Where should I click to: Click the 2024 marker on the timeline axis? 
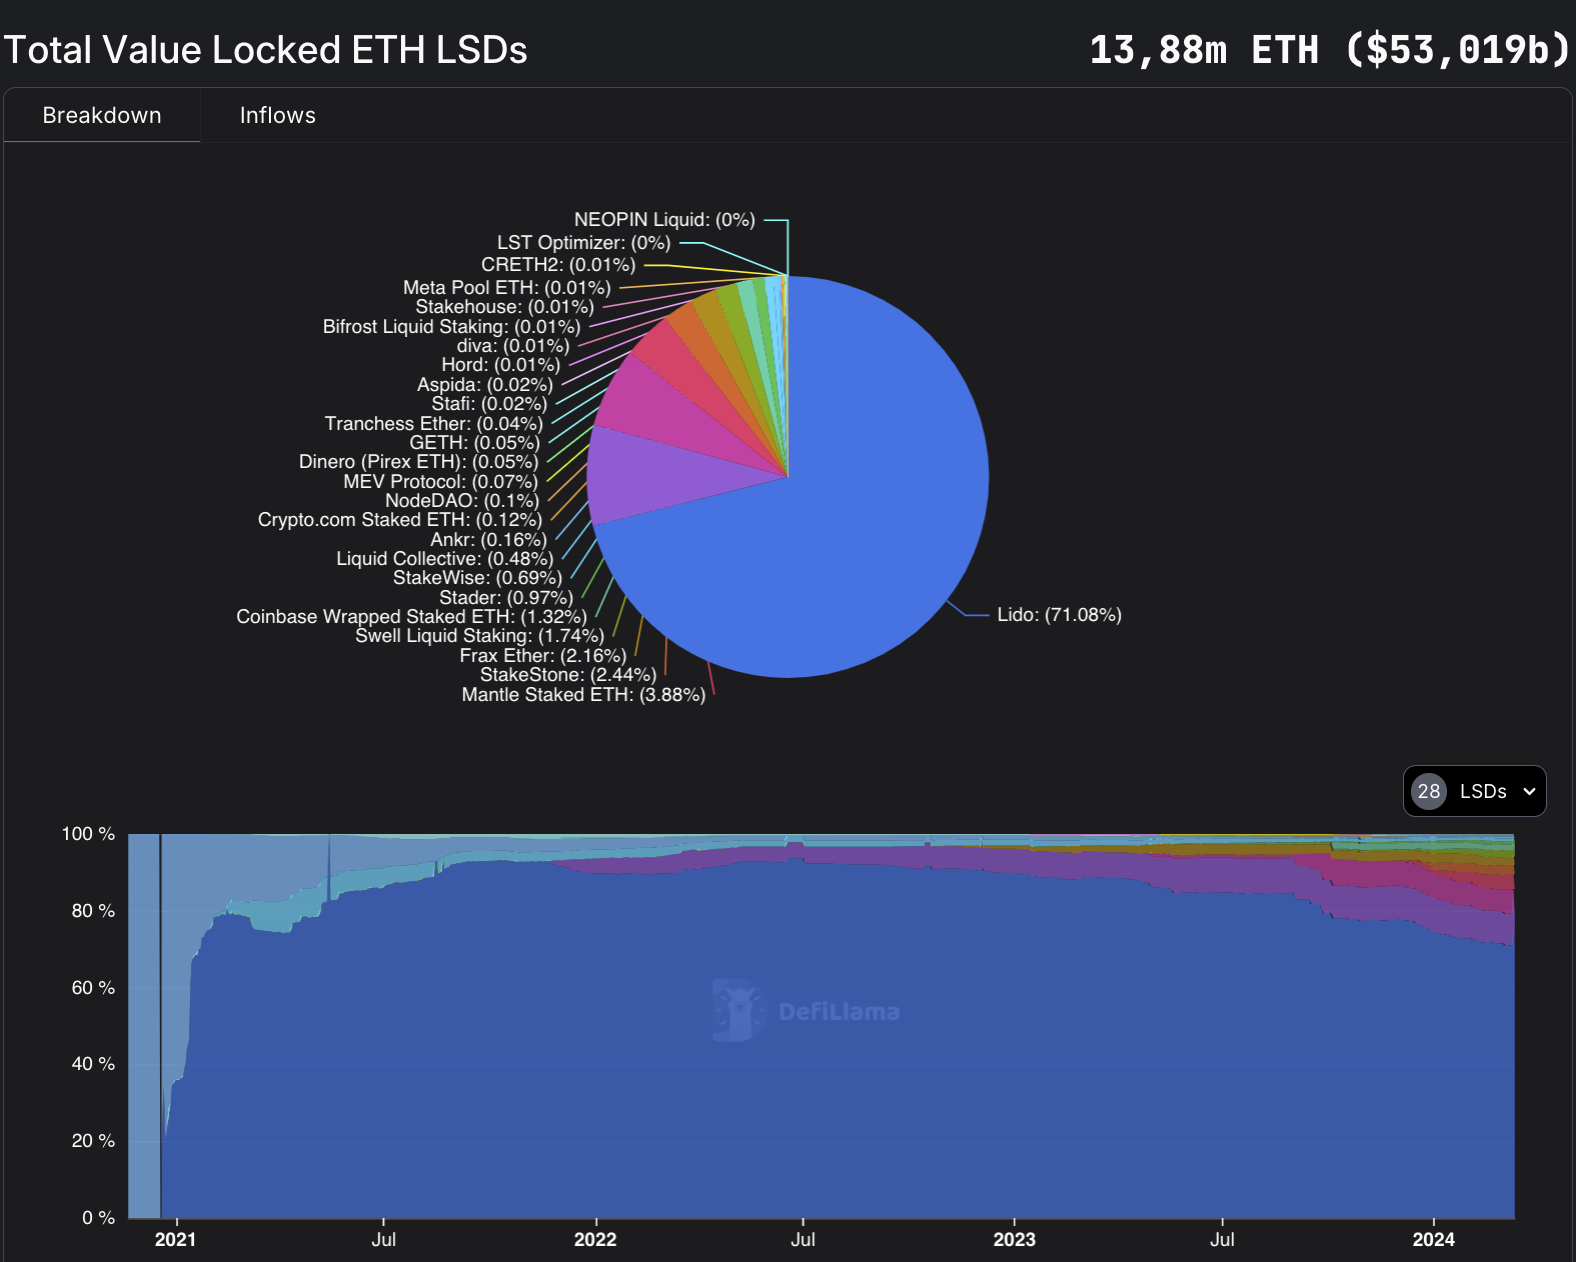click(1433, 1240)
